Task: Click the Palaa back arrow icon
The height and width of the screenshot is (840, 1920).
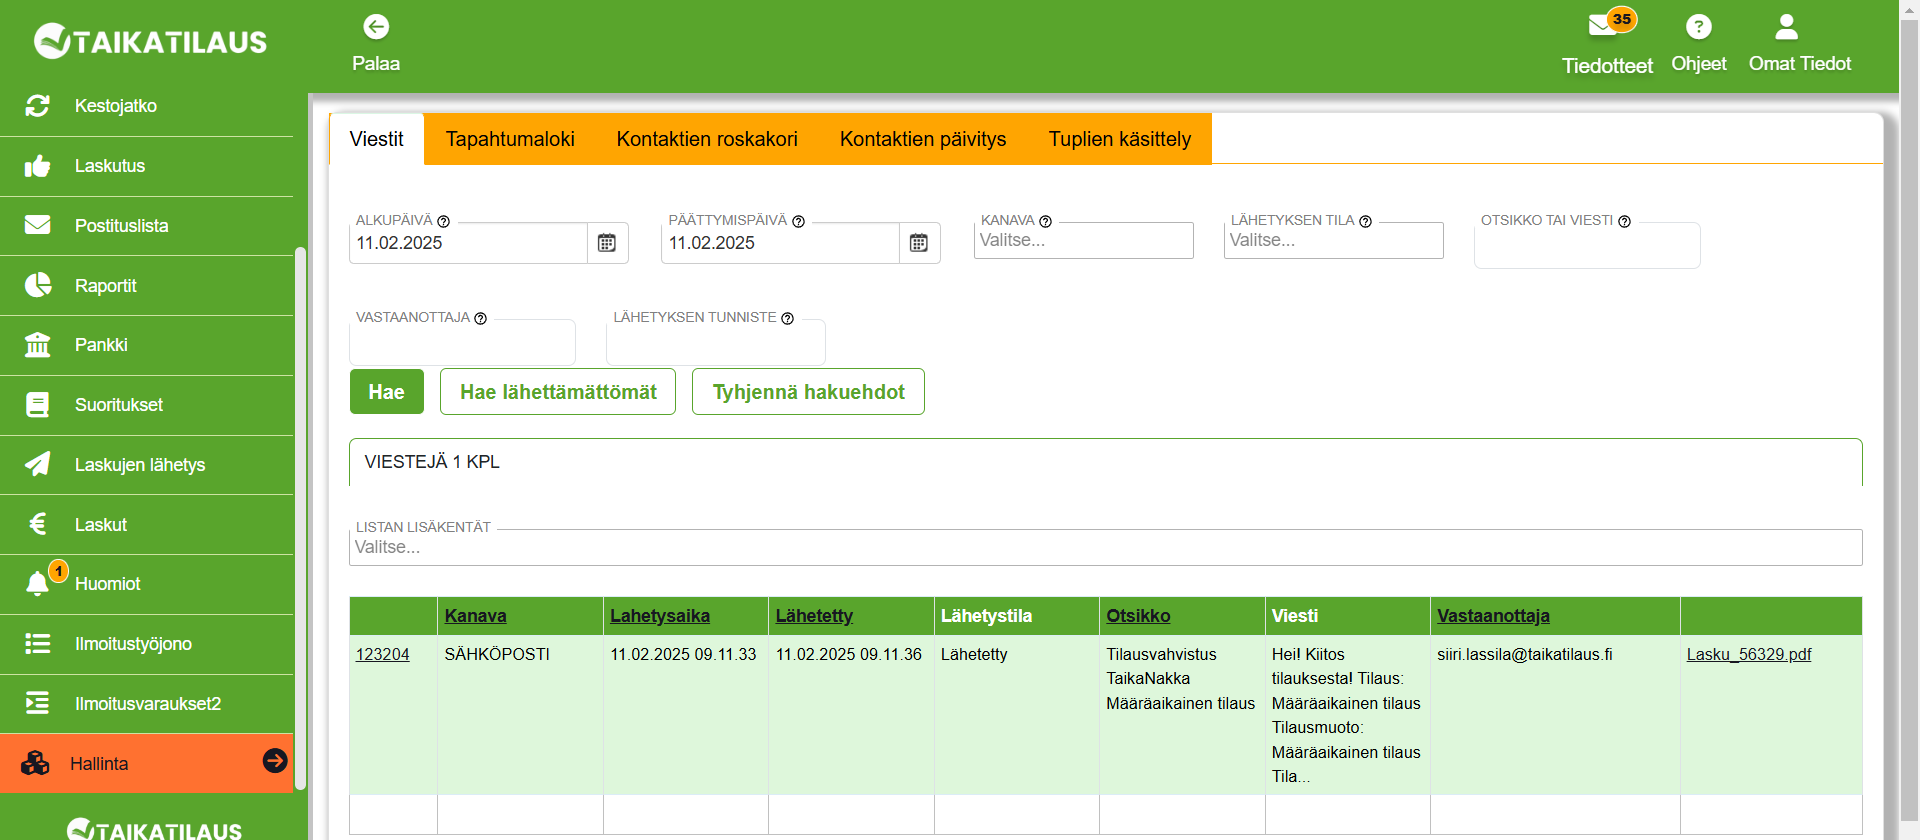Action: pos(376,26)
